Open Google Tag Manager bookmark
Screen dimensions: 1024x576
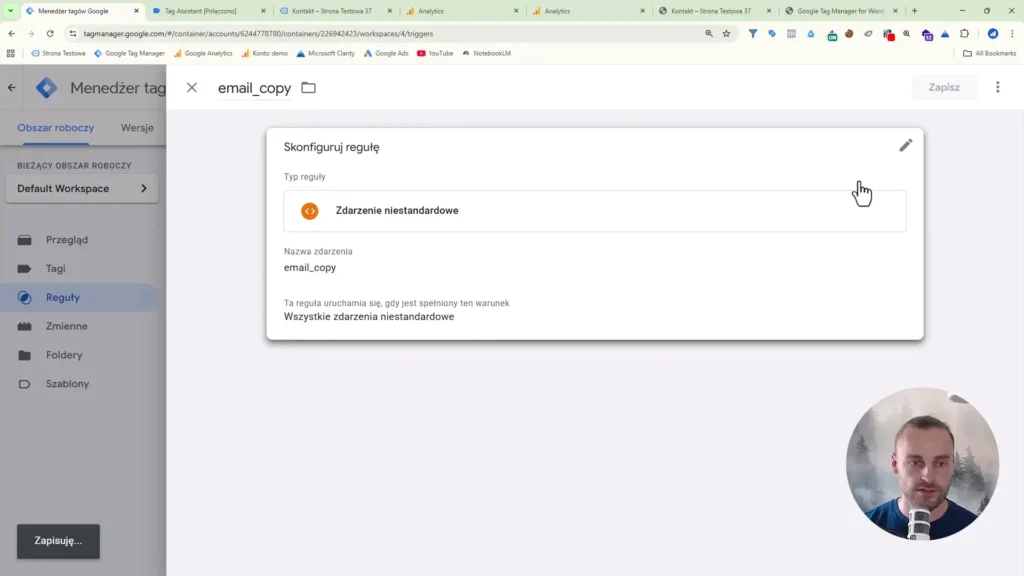click(x=129, y=54)
